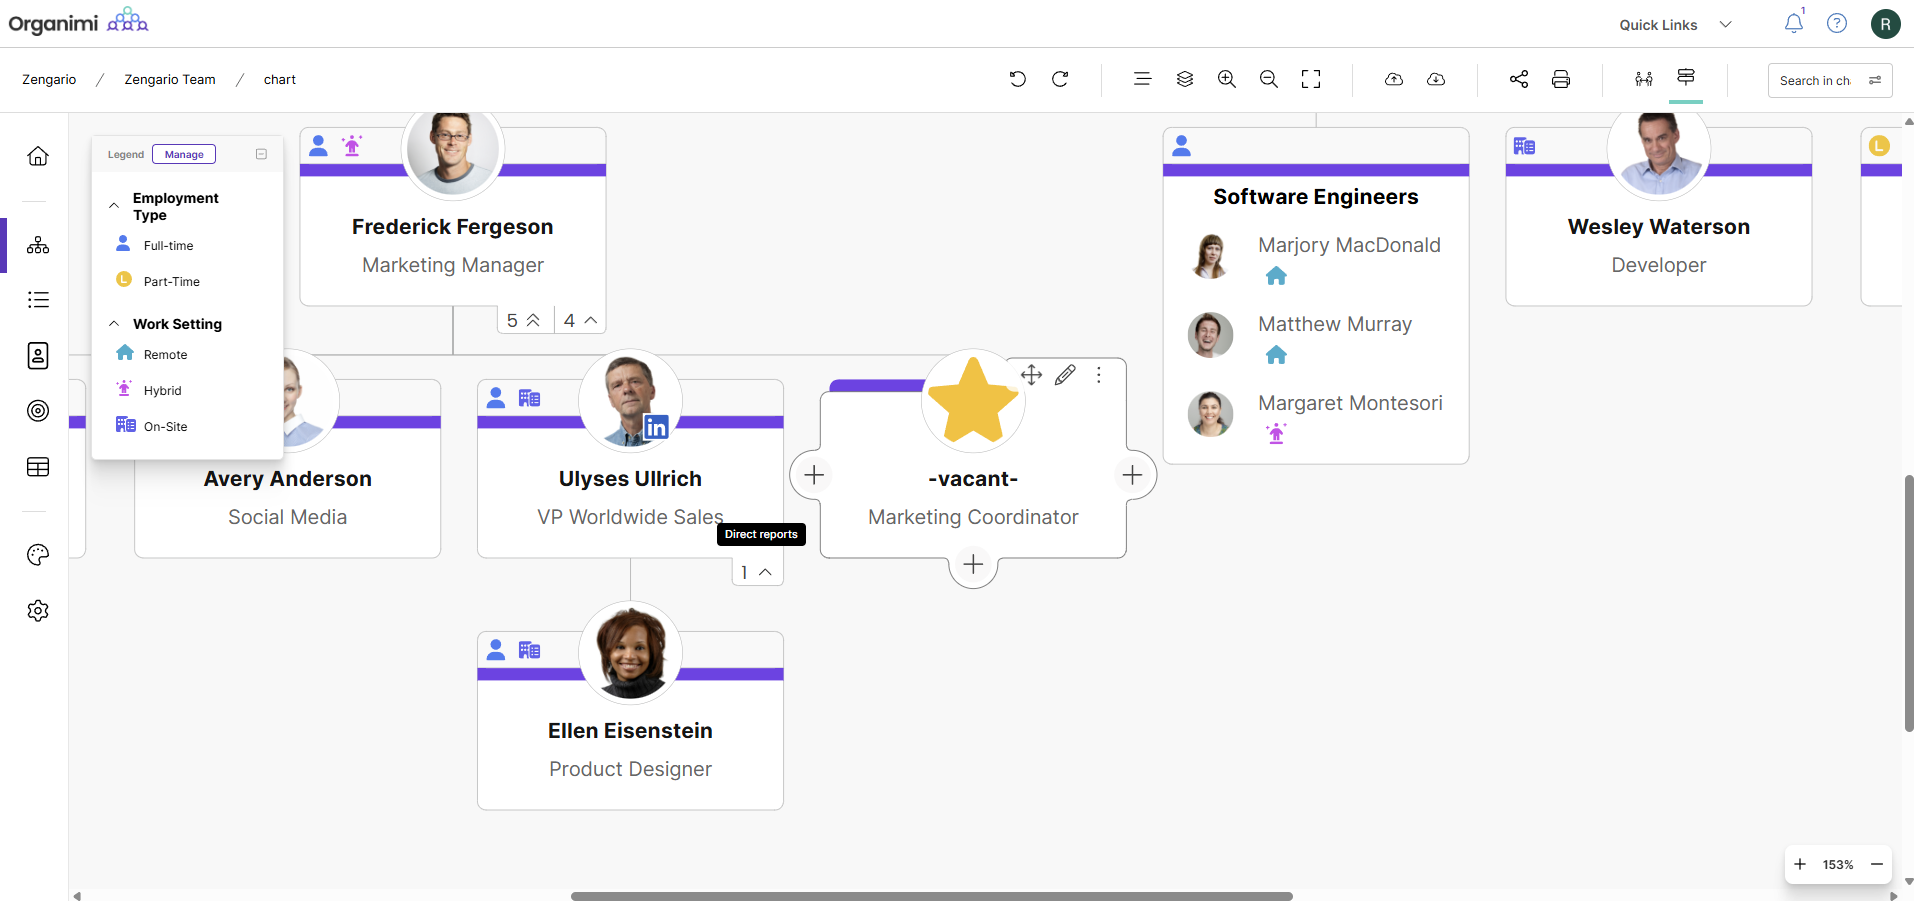Viewport: 1914px width, 901px height.
Task: Collapse Ulyses Ullrich's 1 direct report
Action: point(757,572)
